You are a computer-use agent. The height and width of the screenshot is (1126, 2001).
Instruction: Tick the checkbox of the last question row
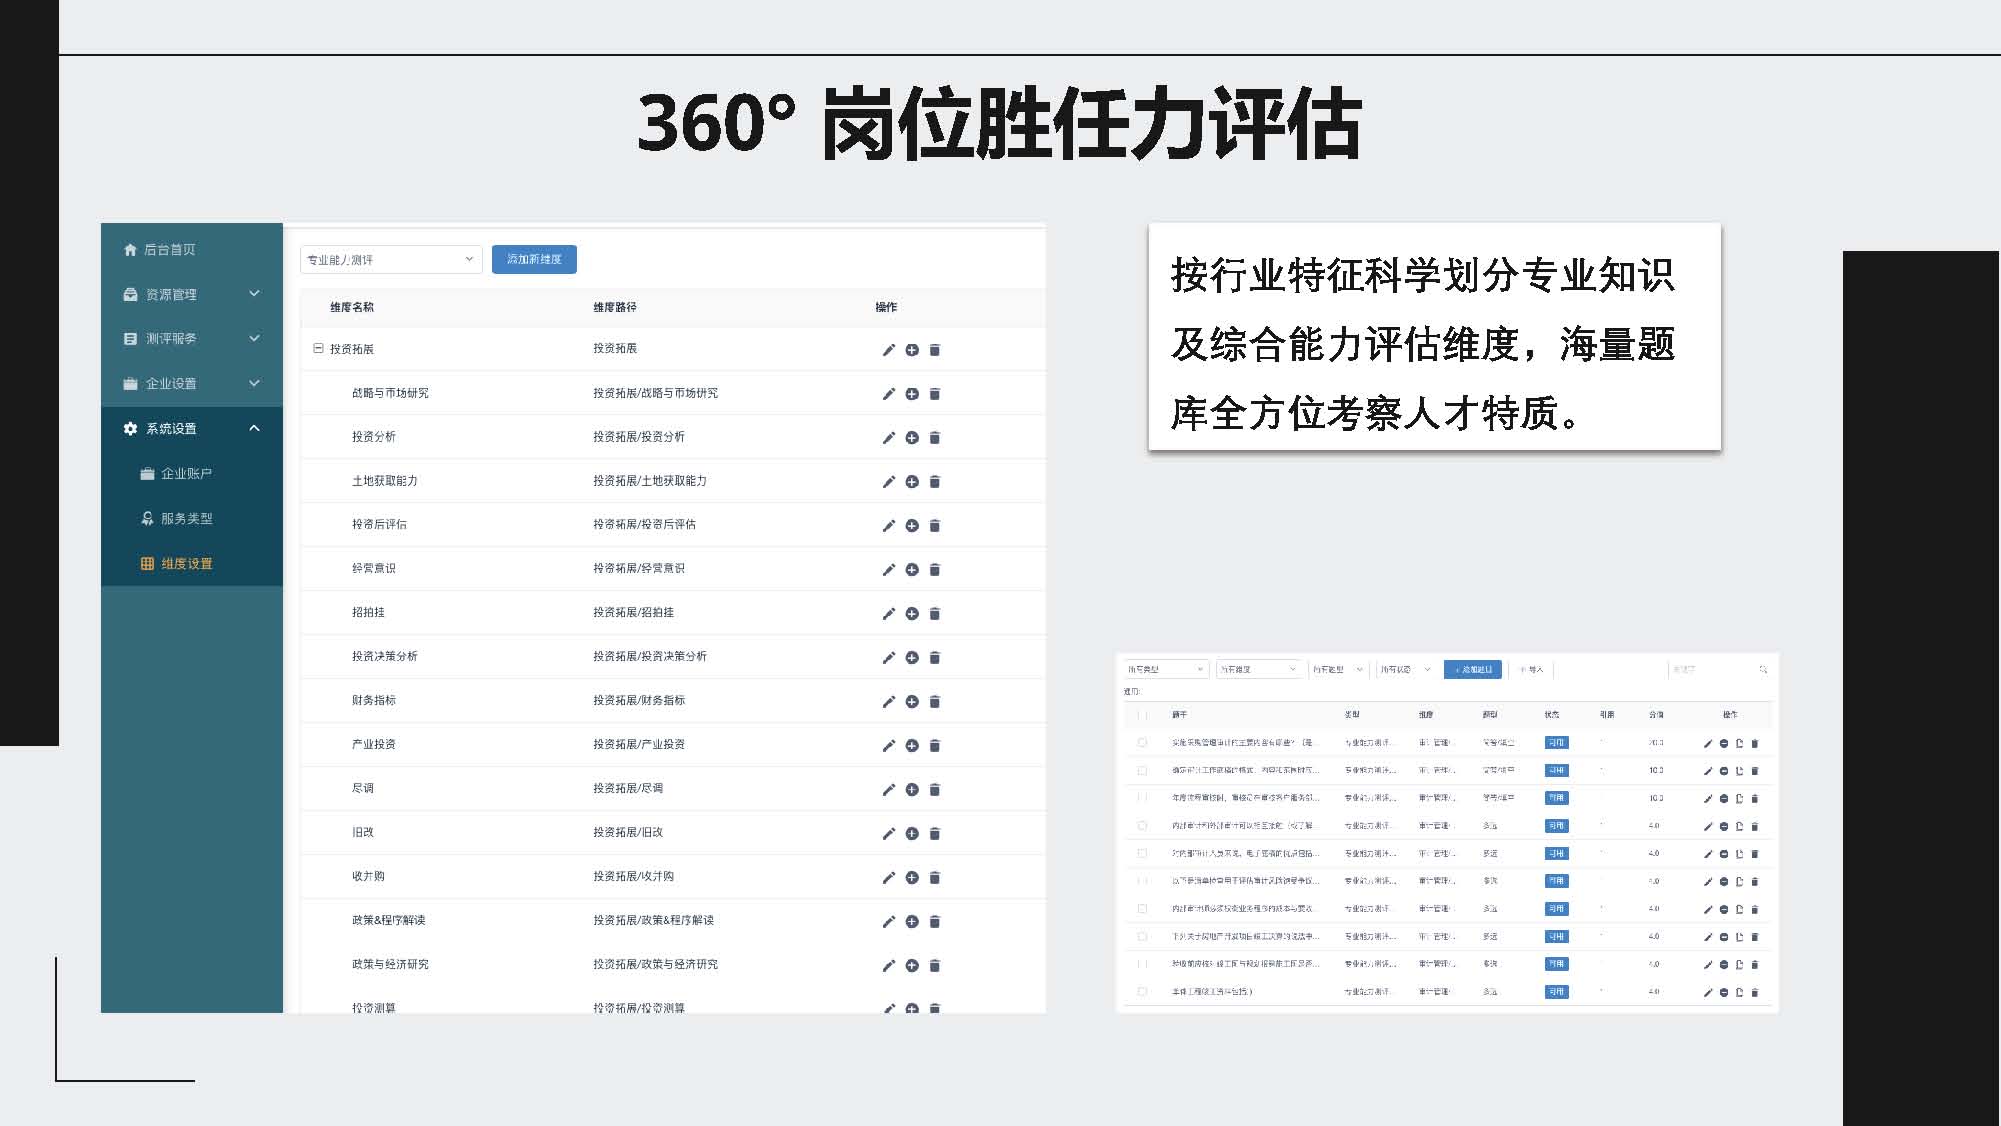pos(1142,992)
